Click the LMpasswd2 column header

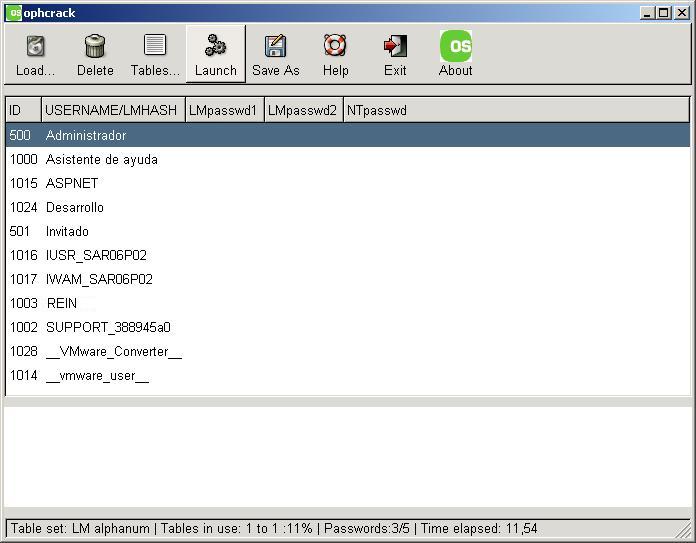304,110
